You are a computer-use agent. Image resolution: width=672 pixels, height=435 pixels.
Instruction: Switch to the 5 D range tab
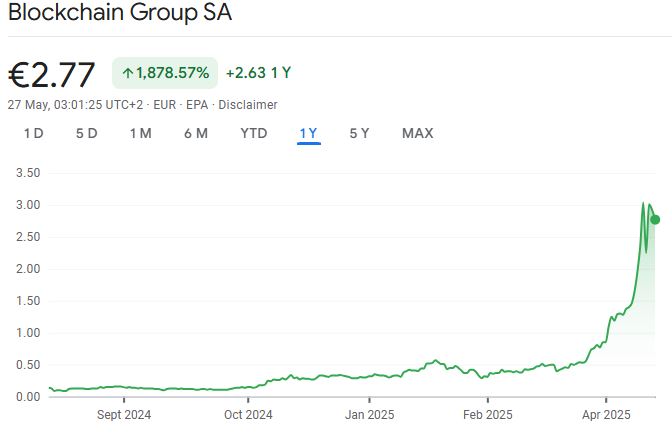[x=87, y=133]
